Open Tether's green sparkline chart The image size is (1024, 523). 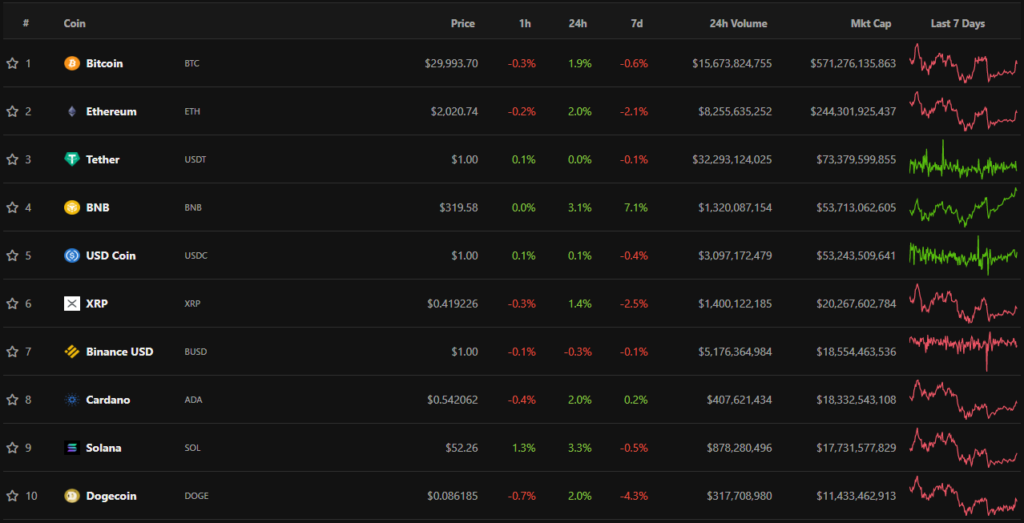pos(963,159)
